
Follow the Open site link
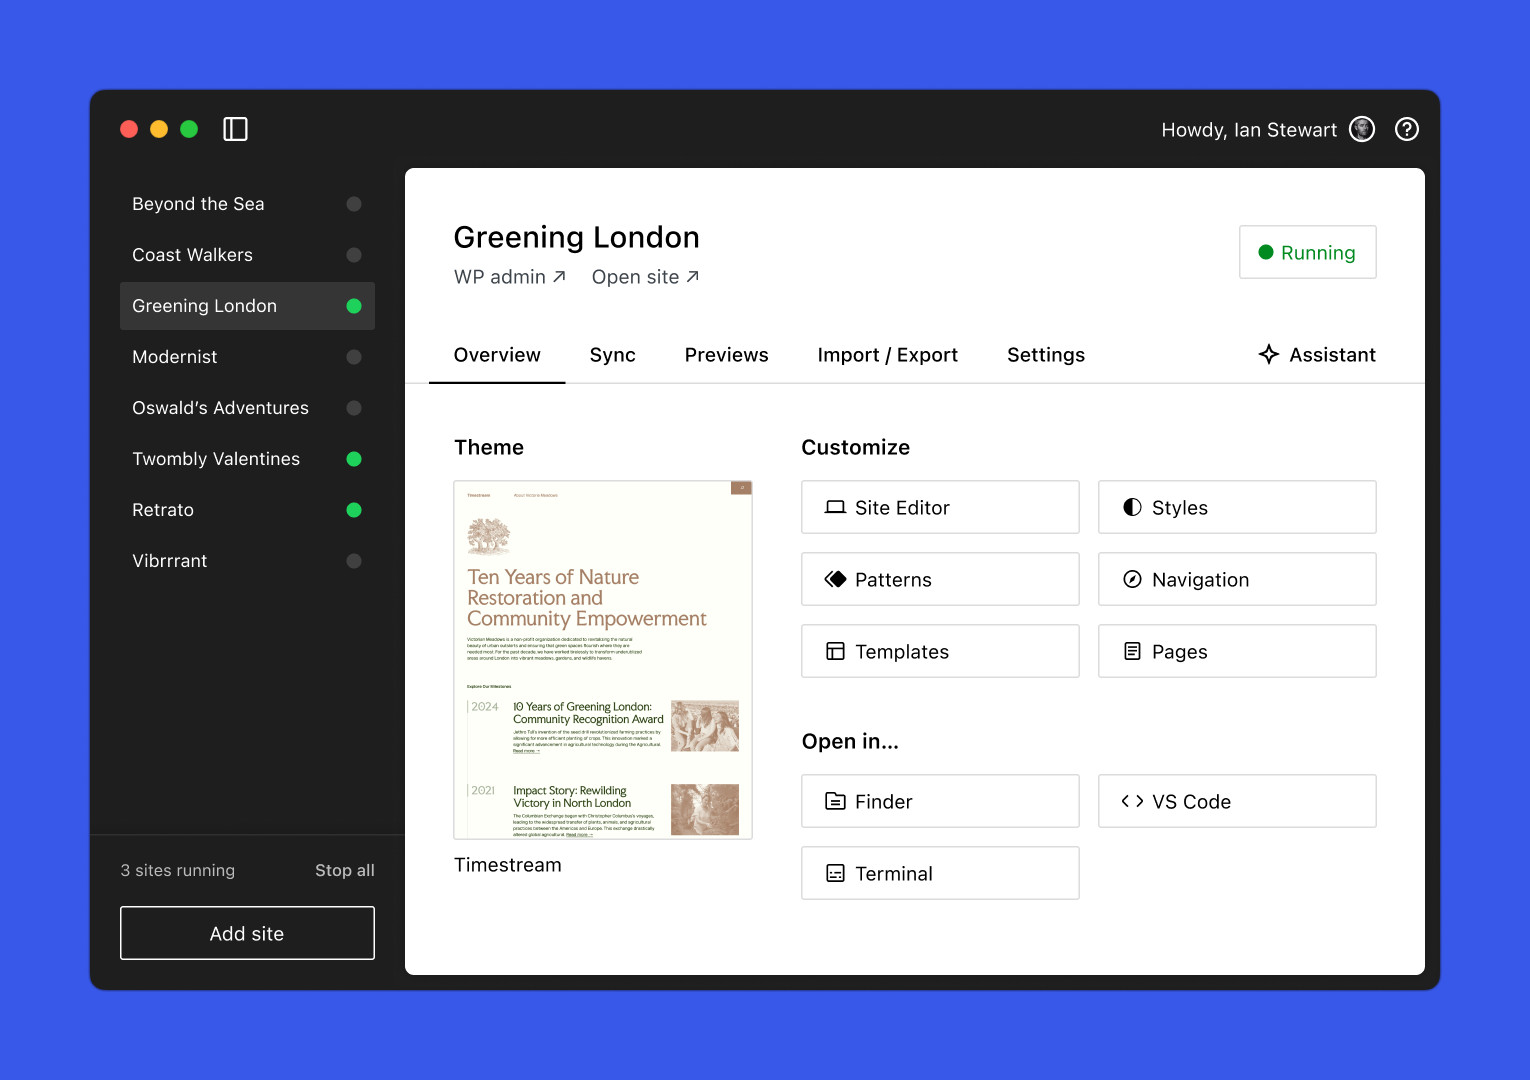click(645, 277)
